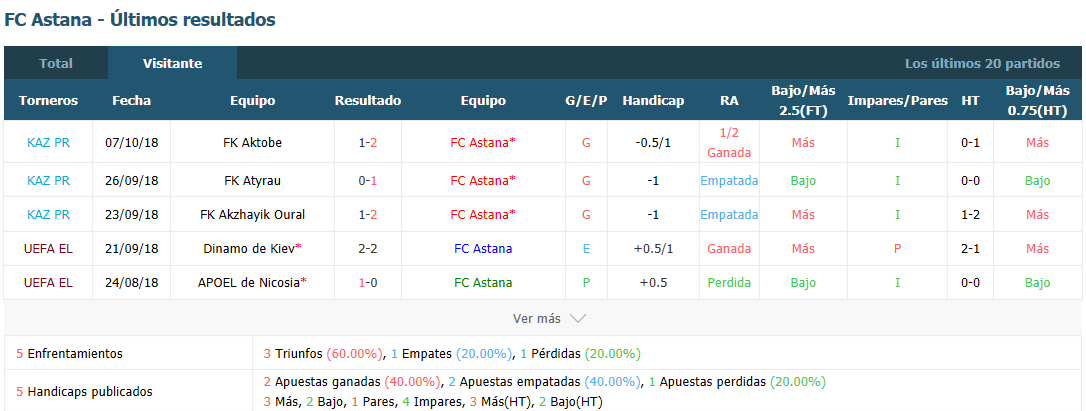The width and height of the screenshot is (1086, 411).
Task: Click the Handicap column header
Action: pos(653,100)
